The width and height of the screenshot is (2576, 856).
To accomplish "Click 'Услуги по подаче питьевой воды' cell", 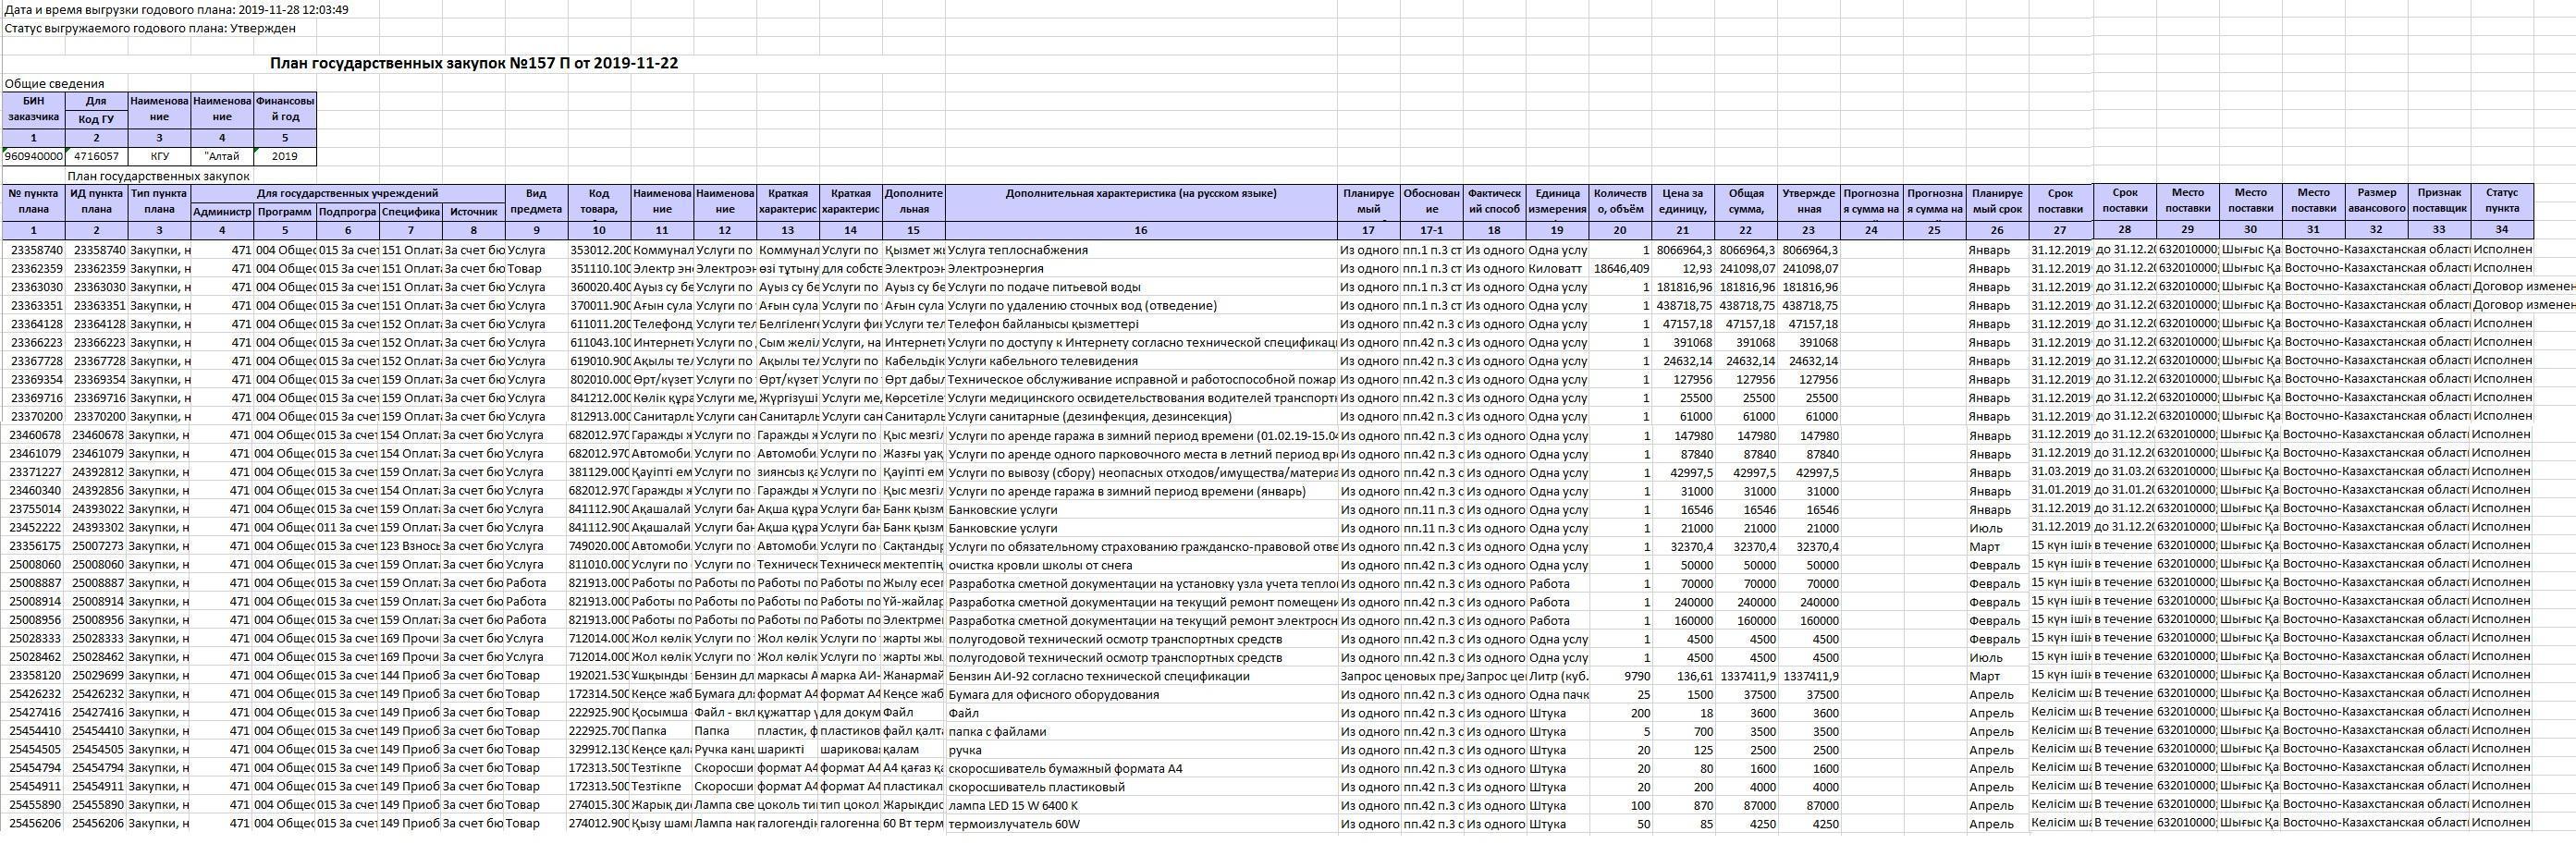I will click(1141, 287).
